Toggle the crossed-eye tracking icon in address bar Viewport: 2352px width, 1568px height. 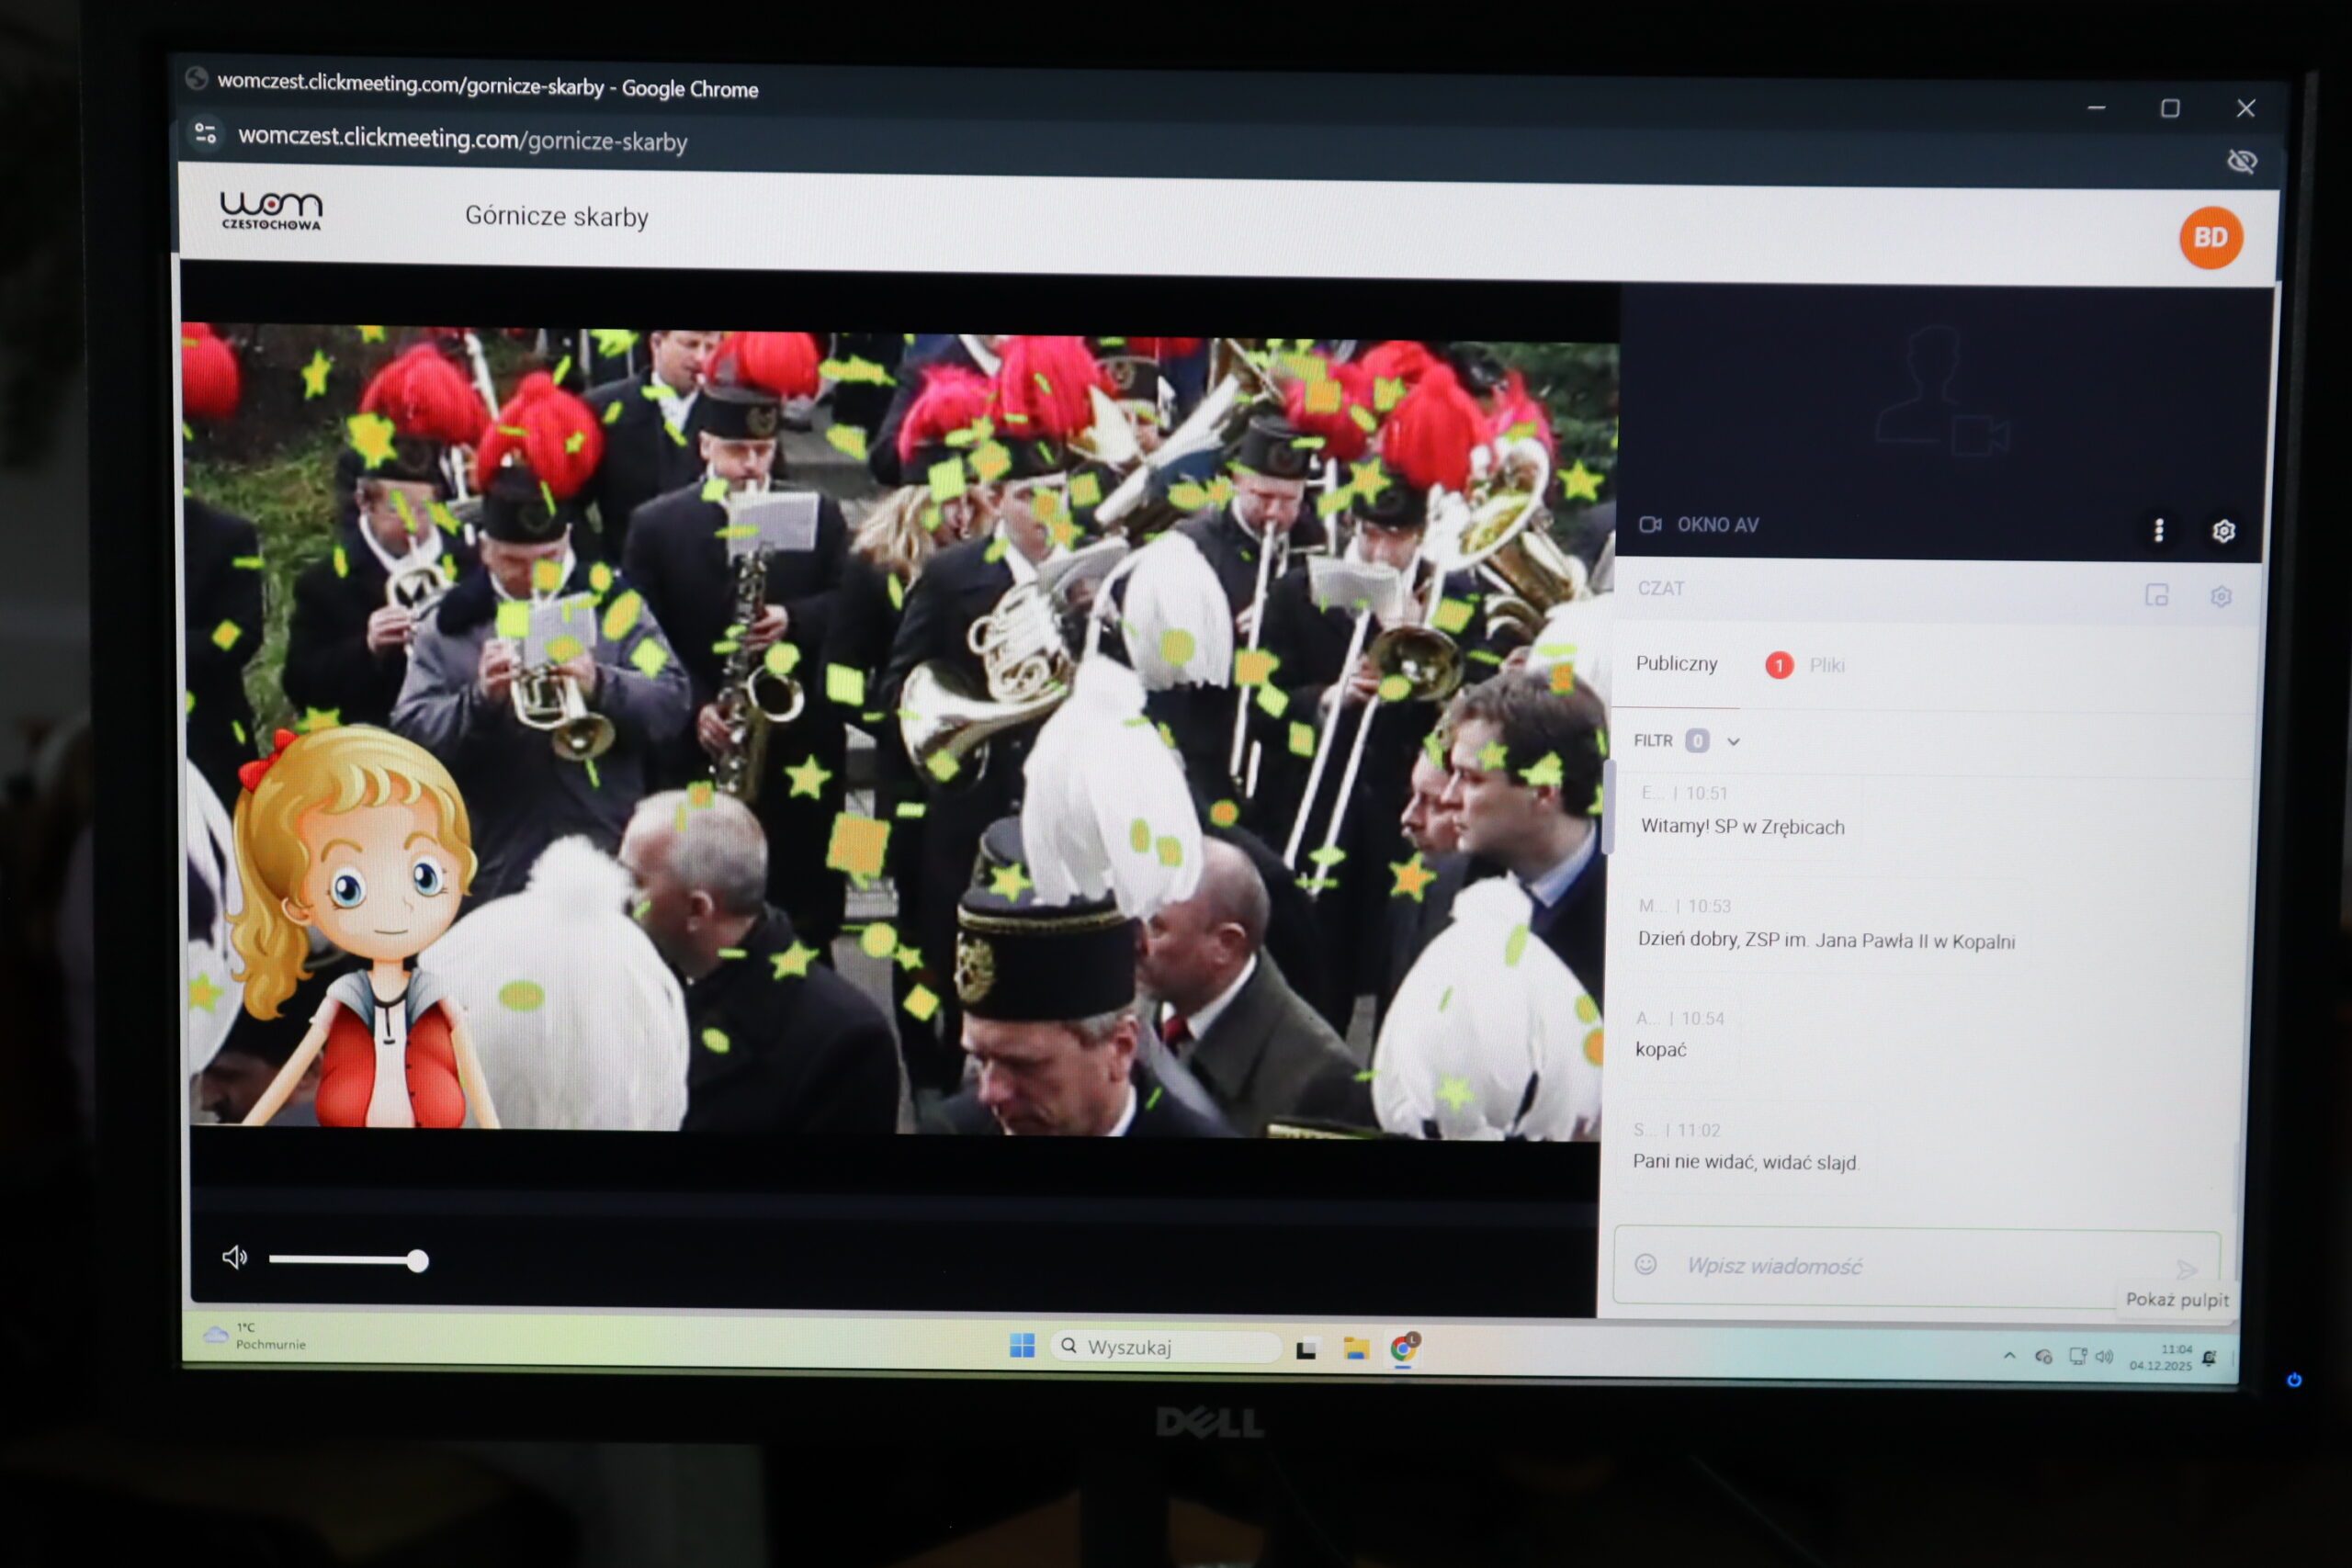tap(2241, 161)
